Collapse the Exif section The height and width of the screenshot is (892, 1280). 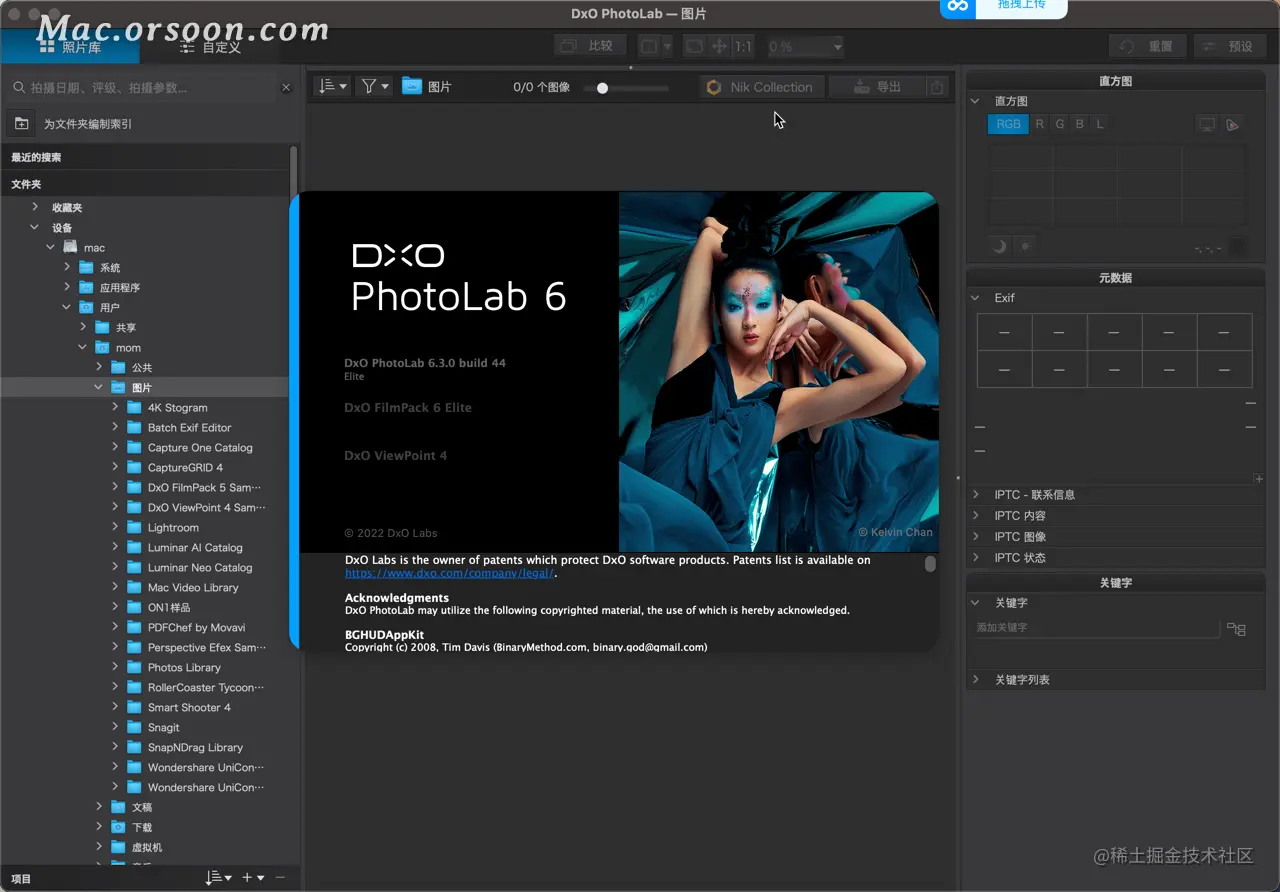(x=976, y=298)
